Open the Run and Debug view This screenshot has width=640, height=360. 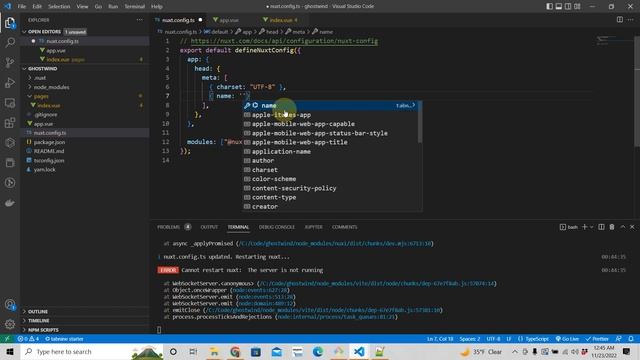click(10, 83)
